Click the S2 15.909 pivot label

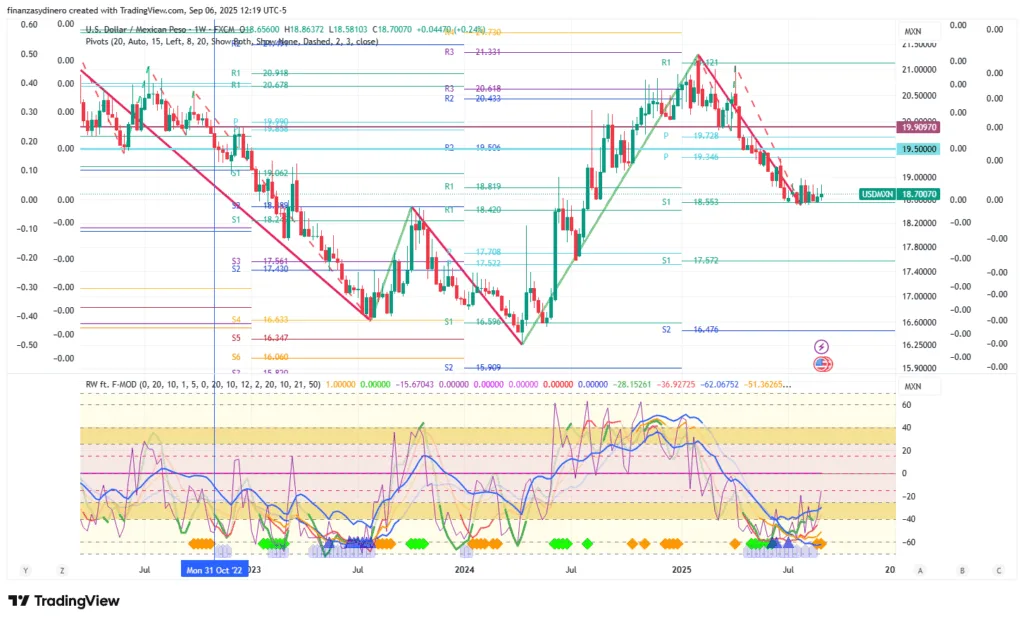pyautogui.click(x=473, y=367)
